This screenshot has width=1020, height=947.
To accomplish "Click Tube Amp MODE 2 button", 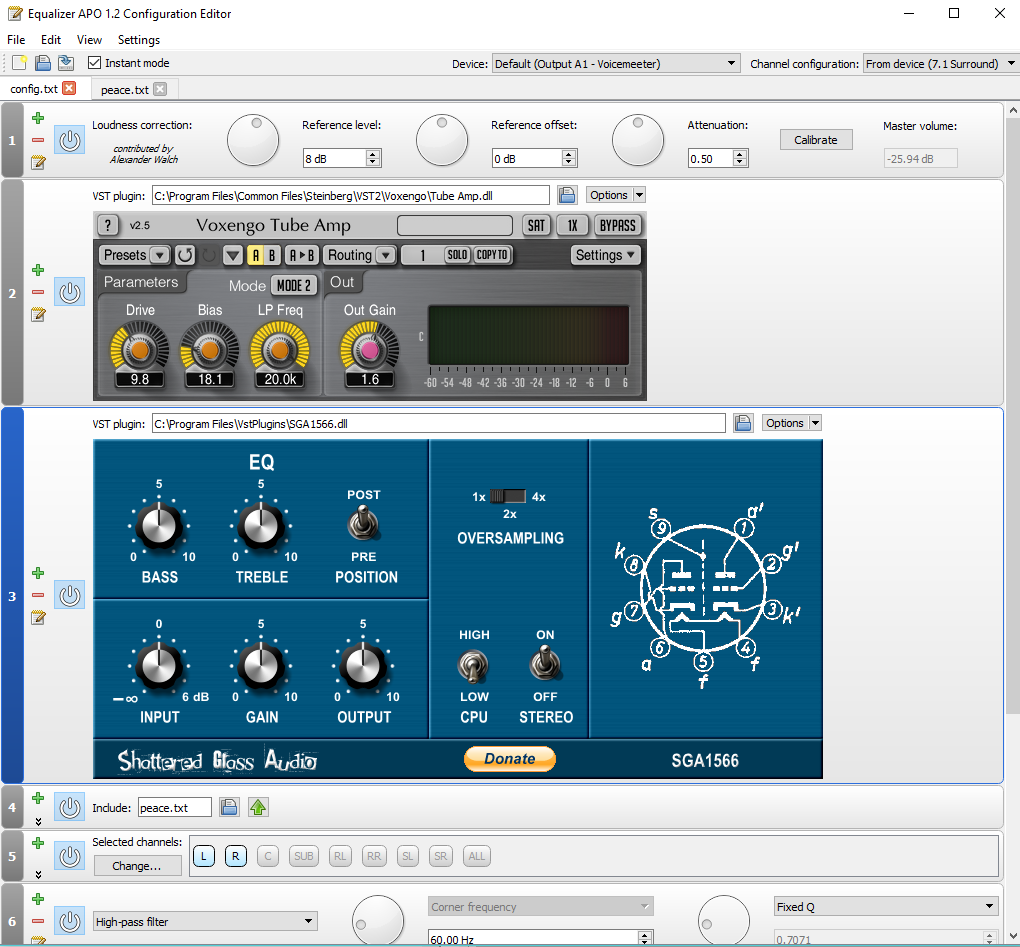I will point(294,286).
